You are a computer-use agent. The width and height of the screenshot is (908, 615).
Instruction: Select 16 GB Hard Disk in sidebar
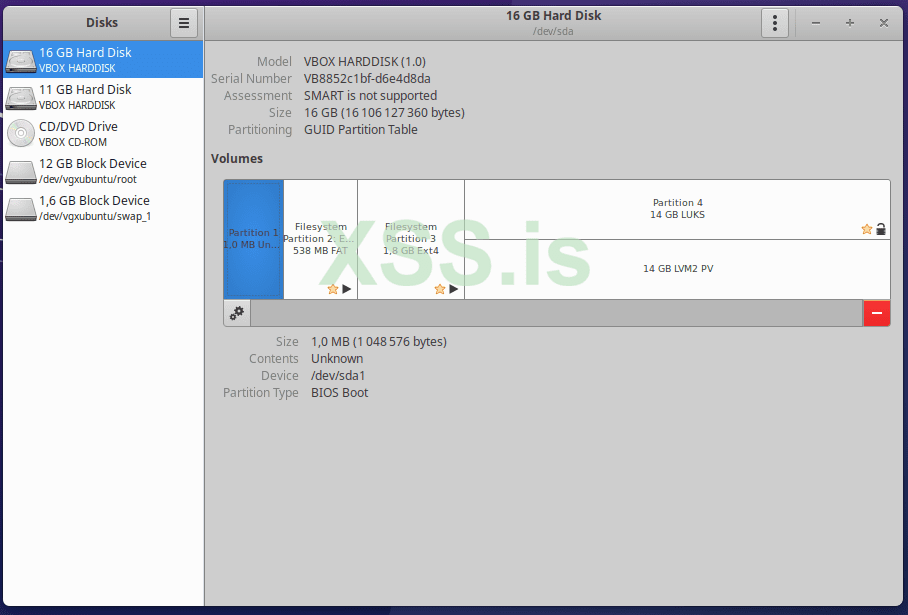click(103, 59)
